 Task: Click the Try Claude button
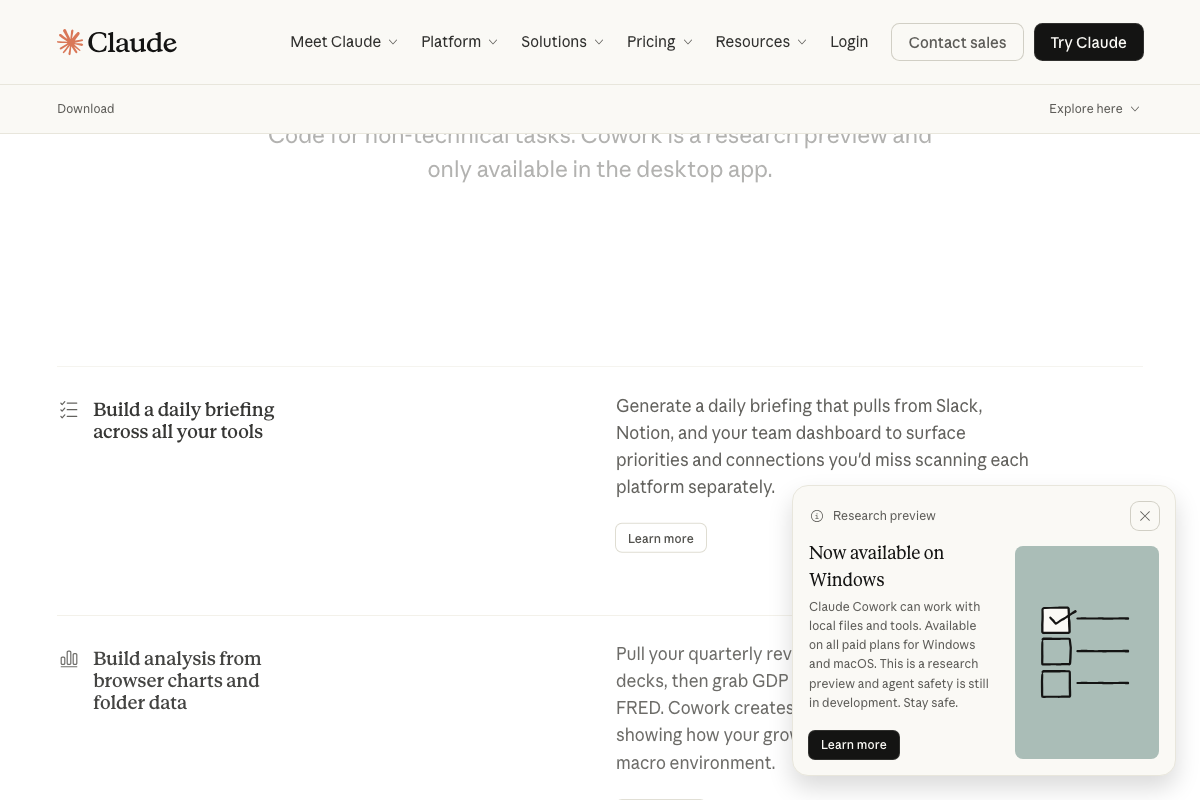click(x=1088, y=42)
